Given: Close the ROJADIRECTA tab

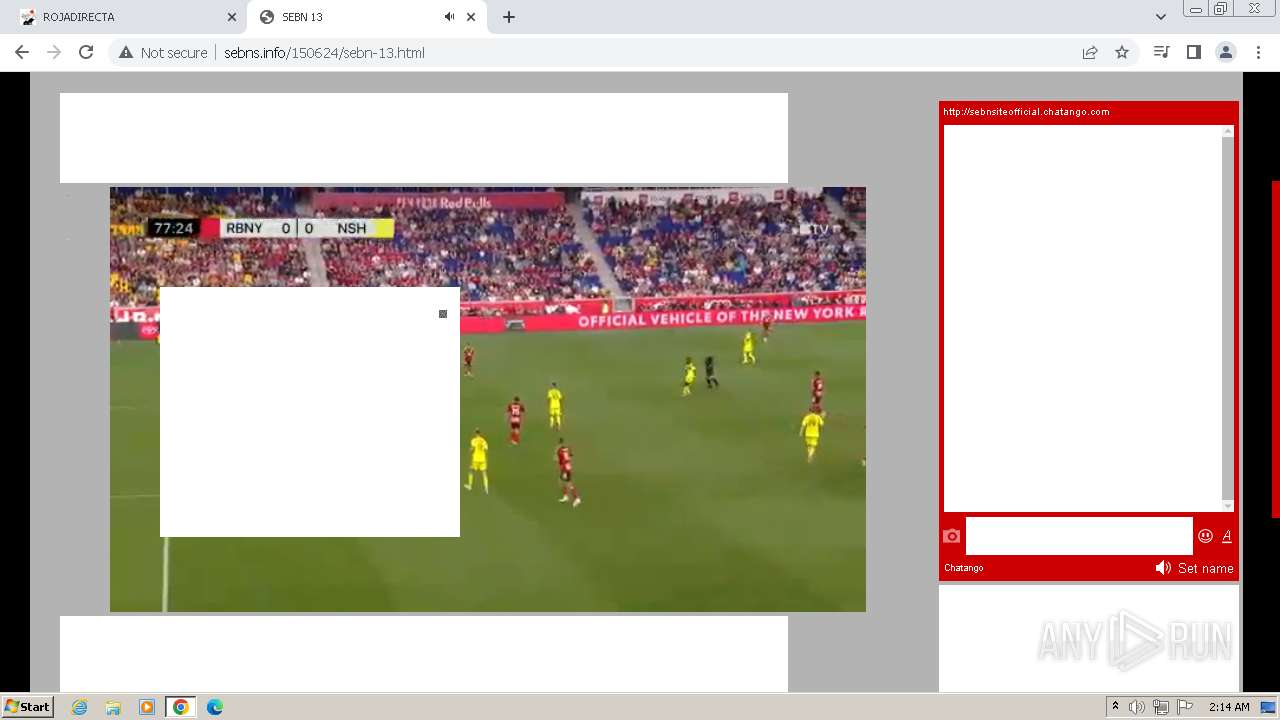Looking at the screenshot, I should pyautogui.click(x=231, y=17).
